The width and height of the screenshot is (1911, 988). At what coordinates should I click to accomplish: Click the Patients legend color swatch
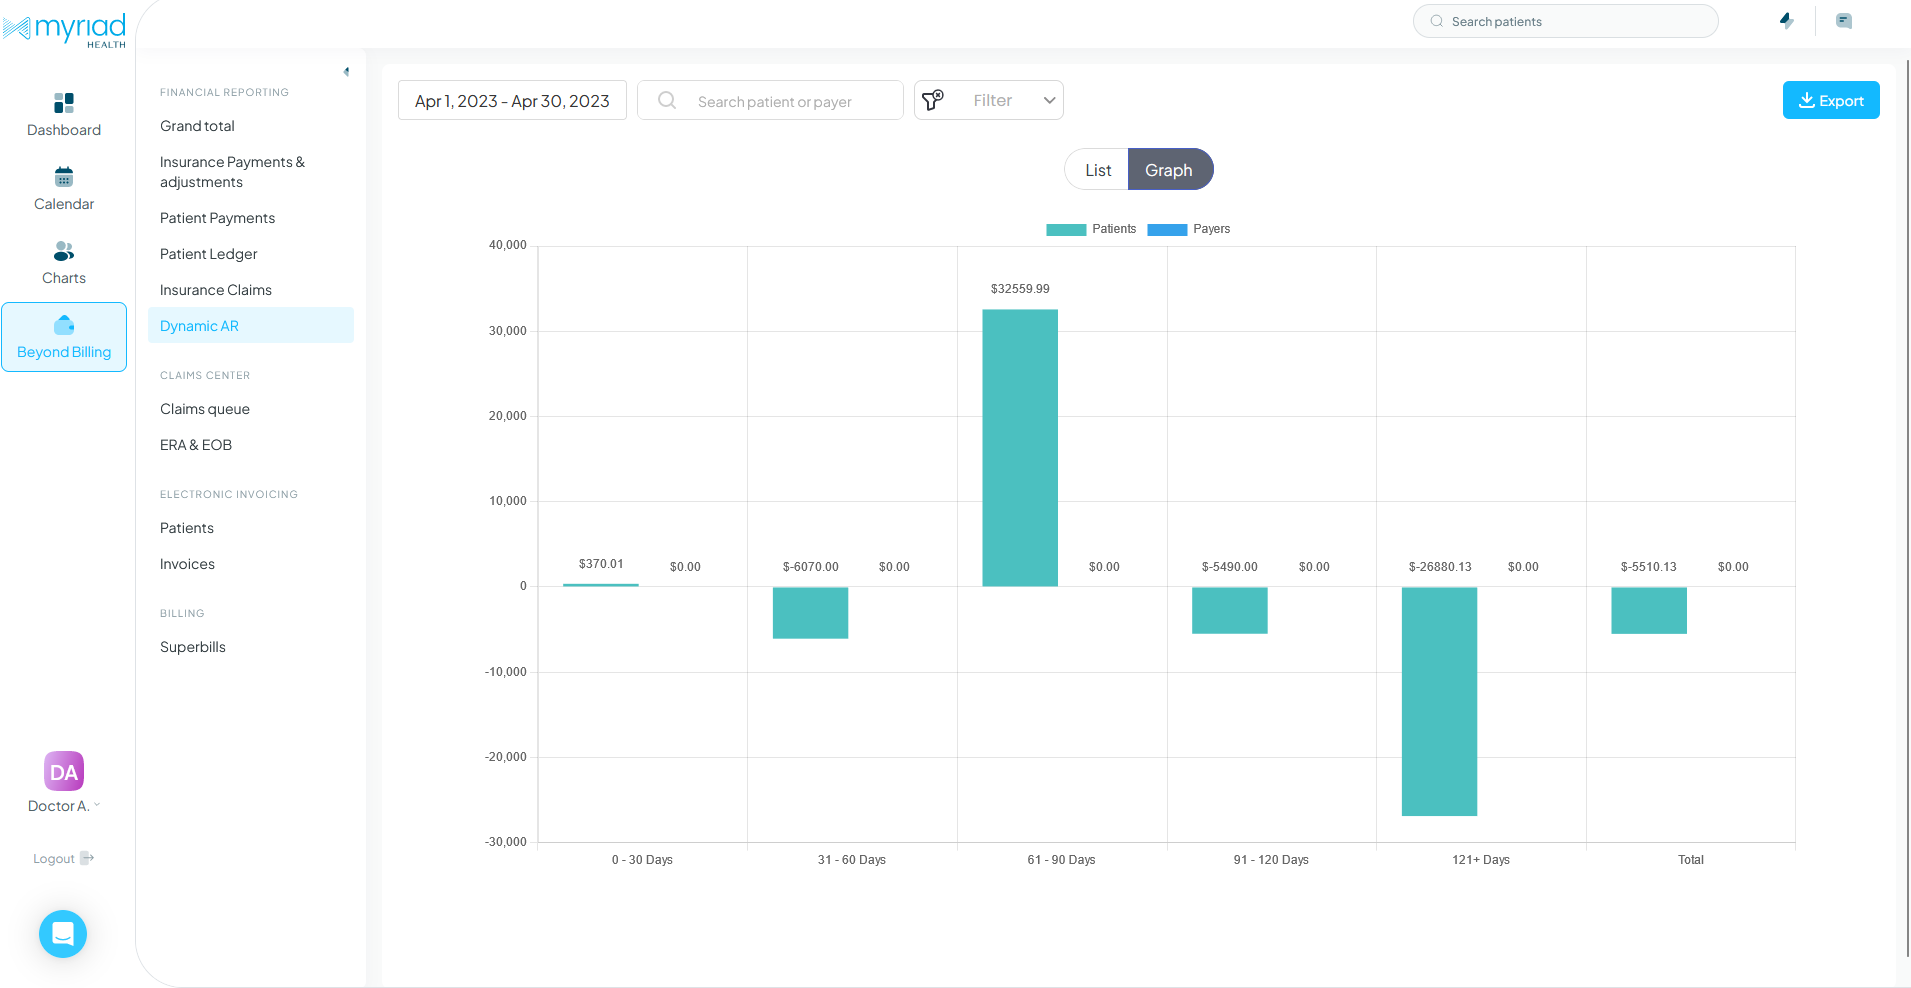(x=1064, y=229)
